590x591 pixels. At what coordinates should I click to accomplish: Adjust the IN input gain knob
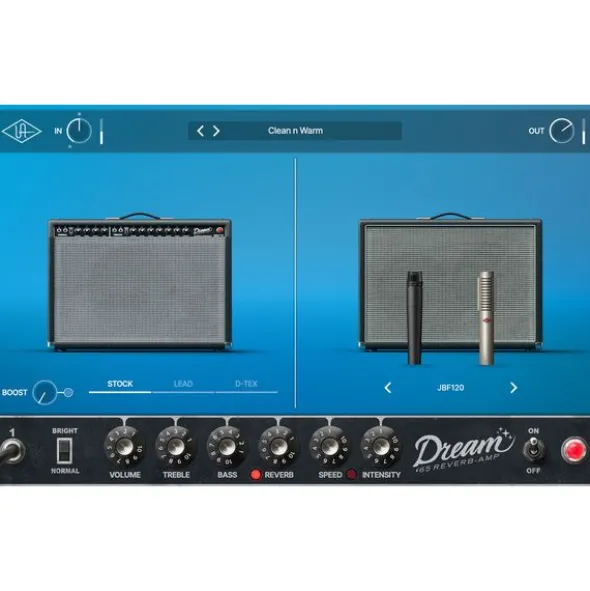[x=79, y=131]
